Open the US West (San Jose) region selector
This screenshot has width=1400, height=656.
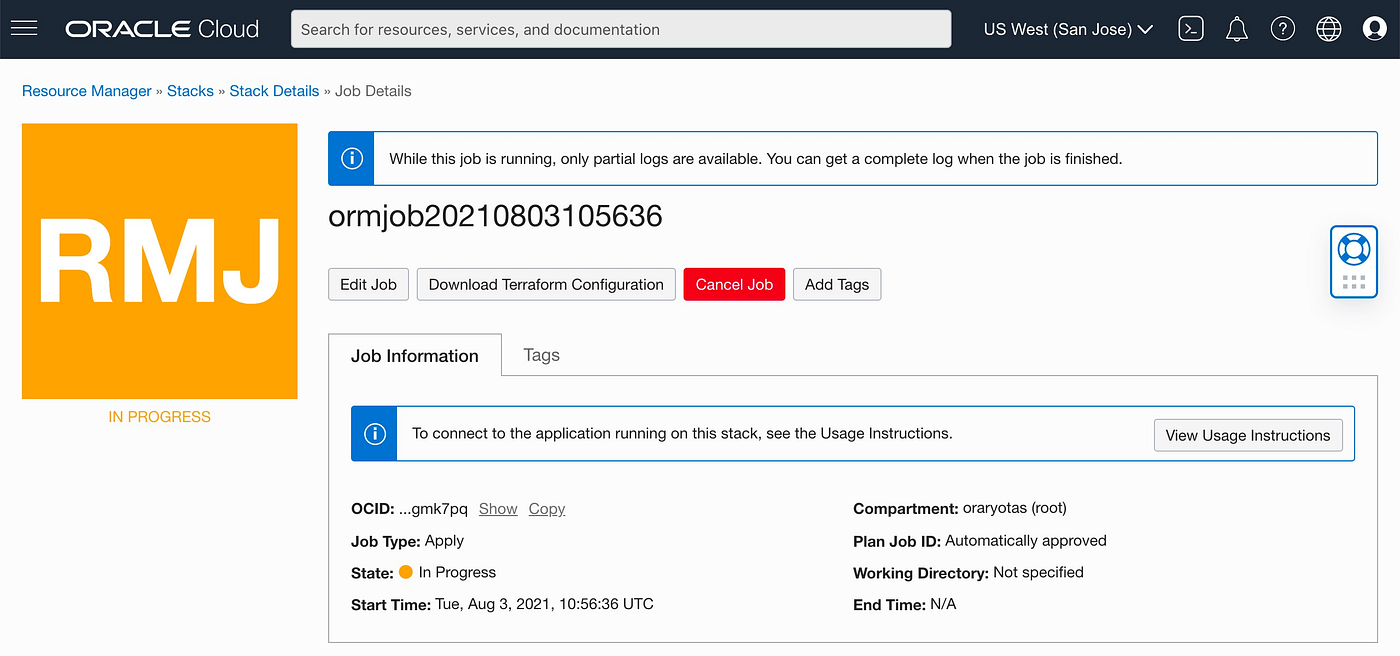(1056, 29)
